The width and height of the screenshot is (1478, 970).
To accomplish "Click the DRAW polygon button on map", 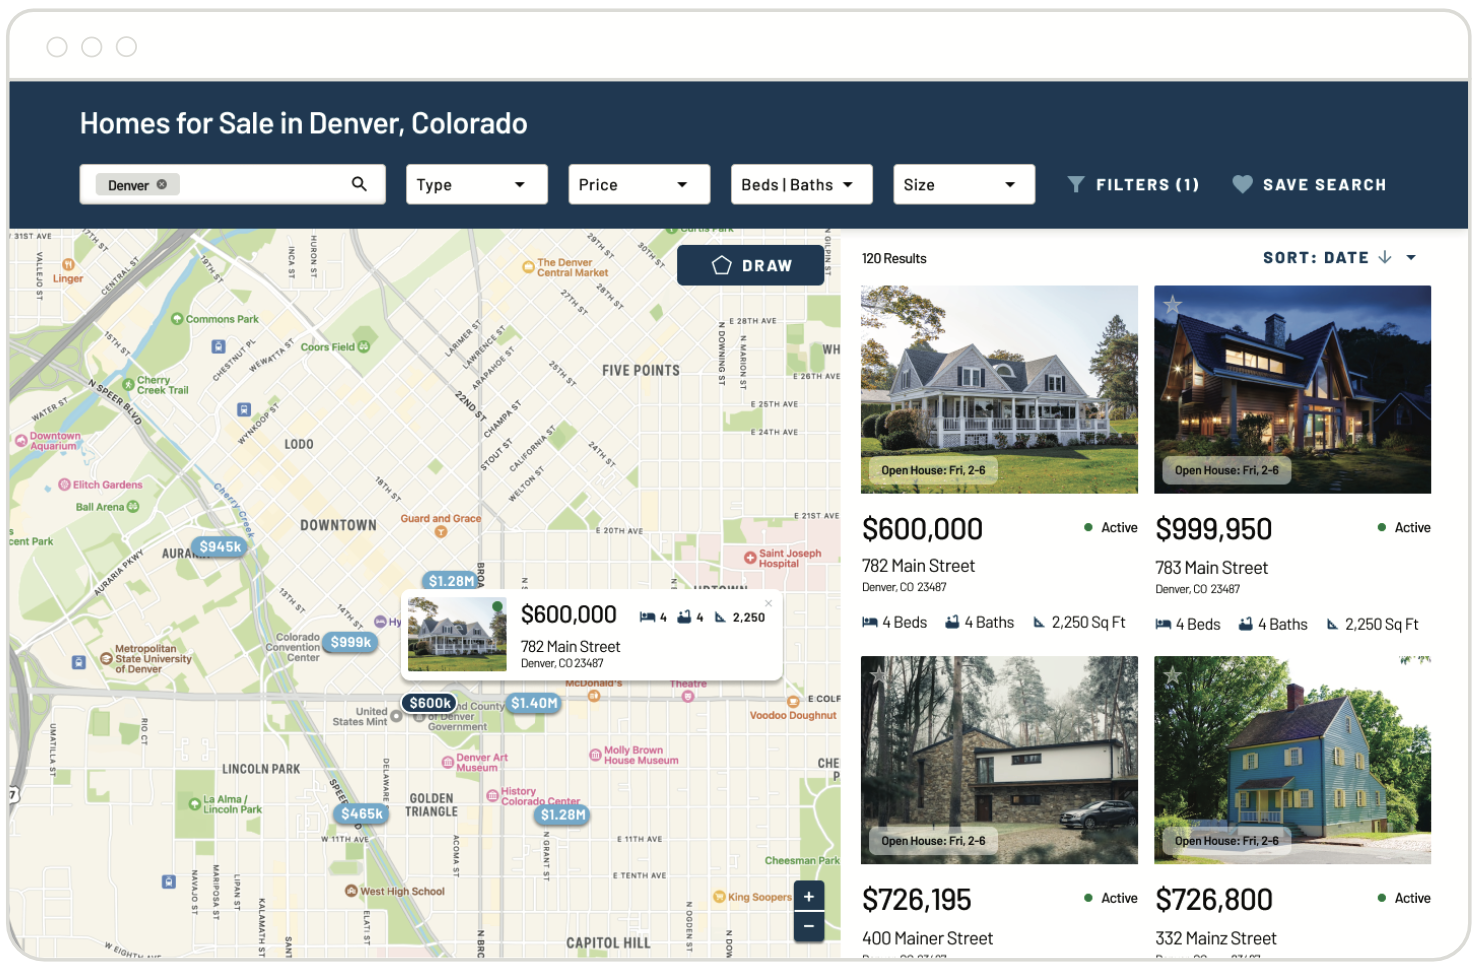I will click(x=751, y=265).
